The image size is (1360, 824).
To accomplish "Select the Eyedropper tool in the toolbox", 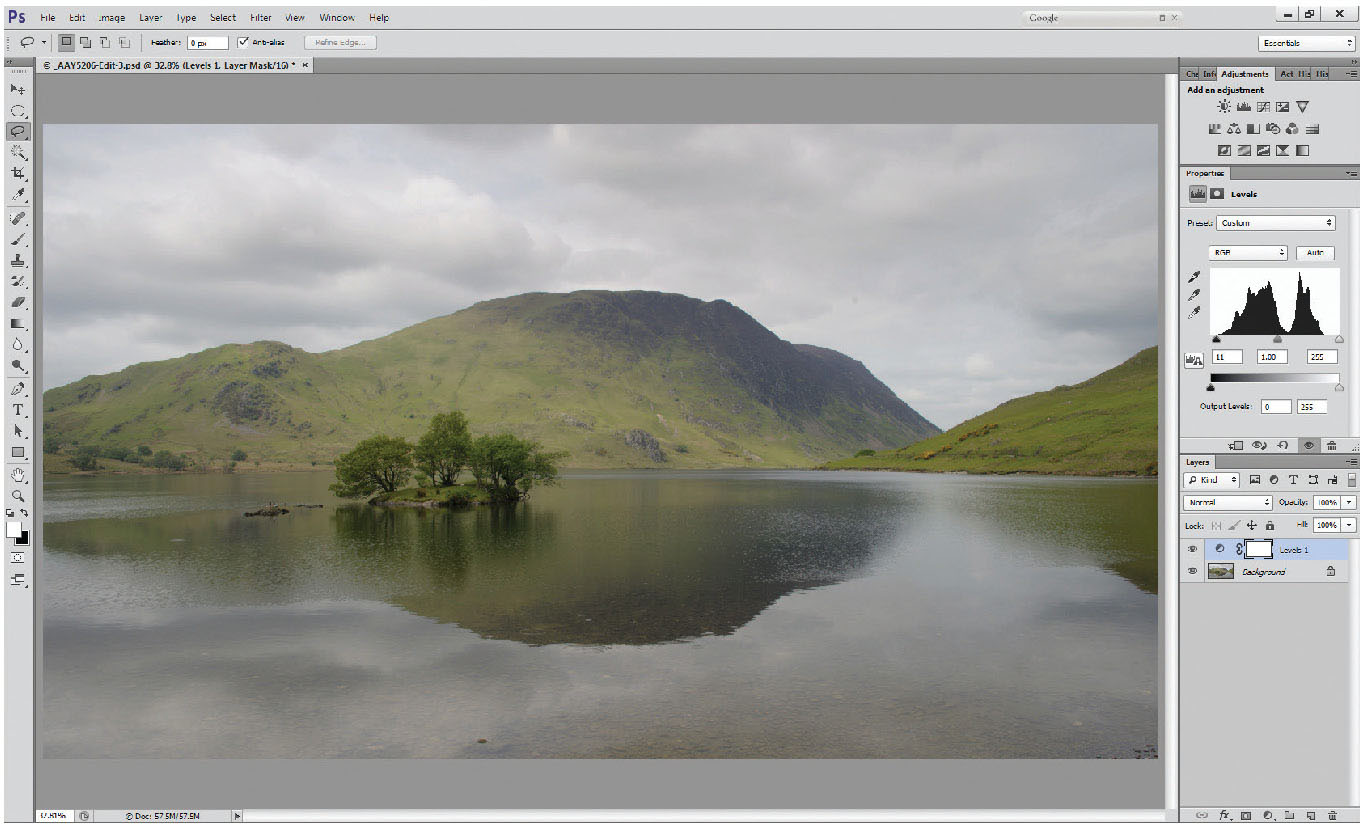I will pos(18,195).
